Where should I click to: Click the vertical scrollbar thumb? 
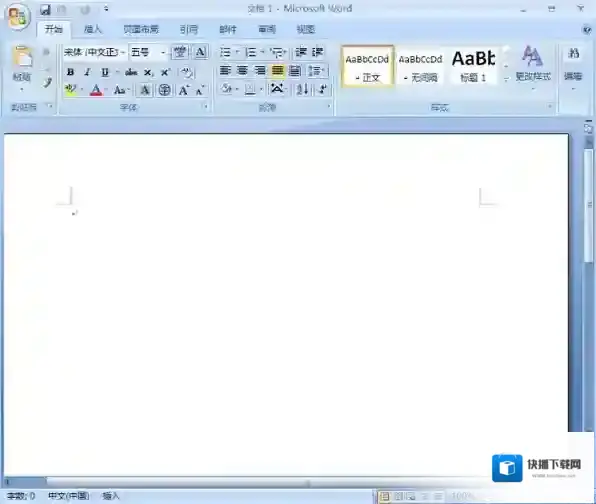[589, 205]
